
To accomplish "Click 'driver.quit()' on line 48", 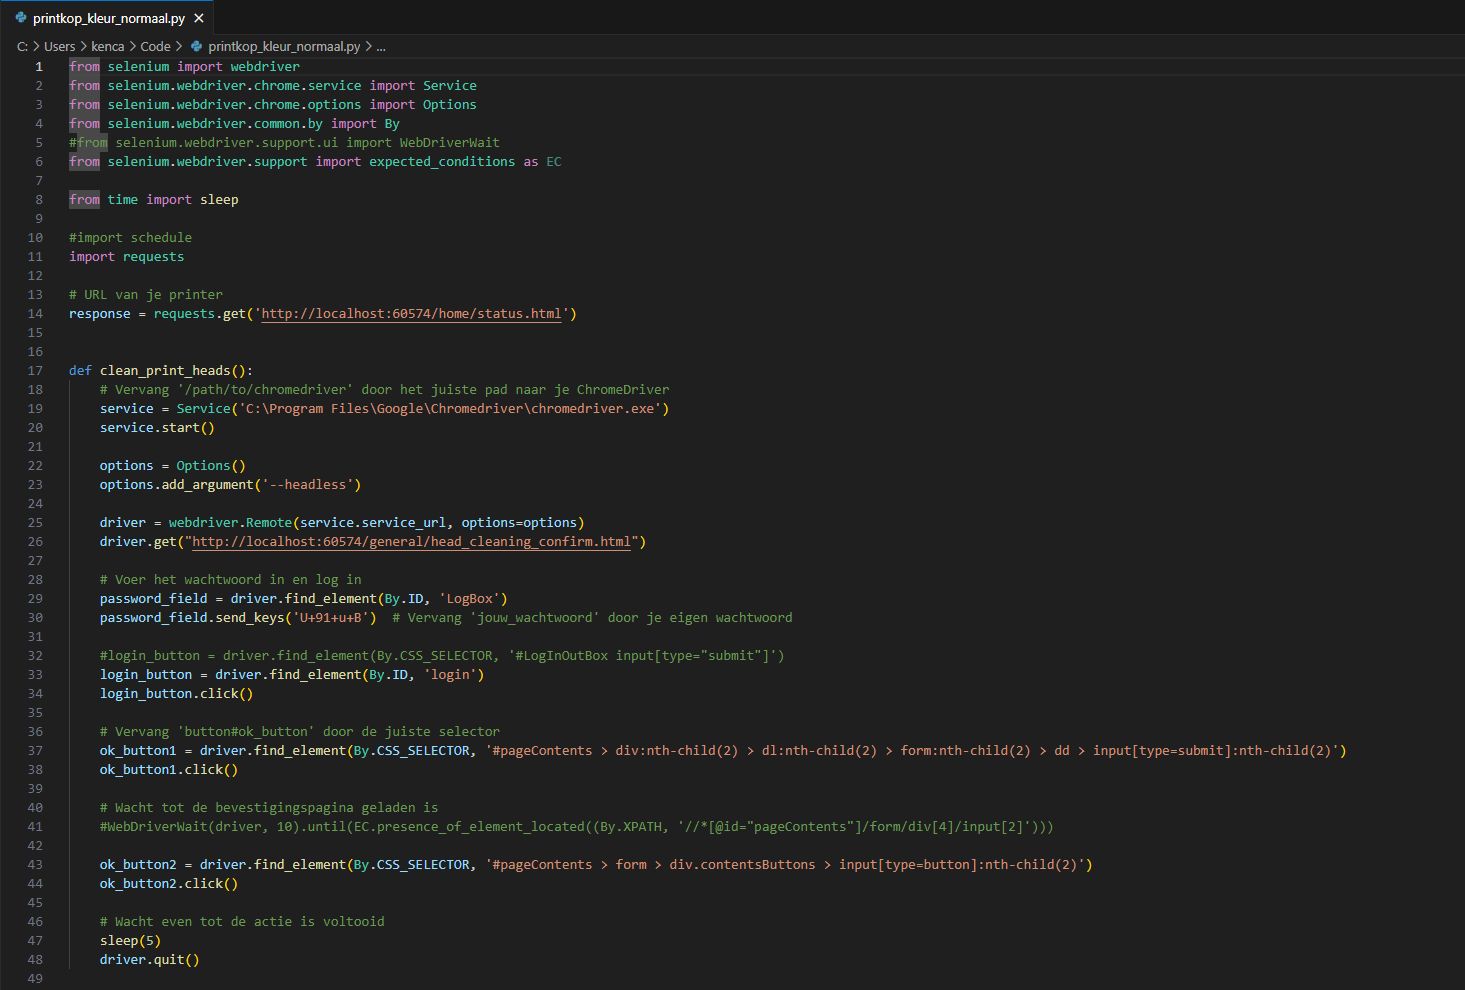I will pyautogui.click(x=150, y=960).
